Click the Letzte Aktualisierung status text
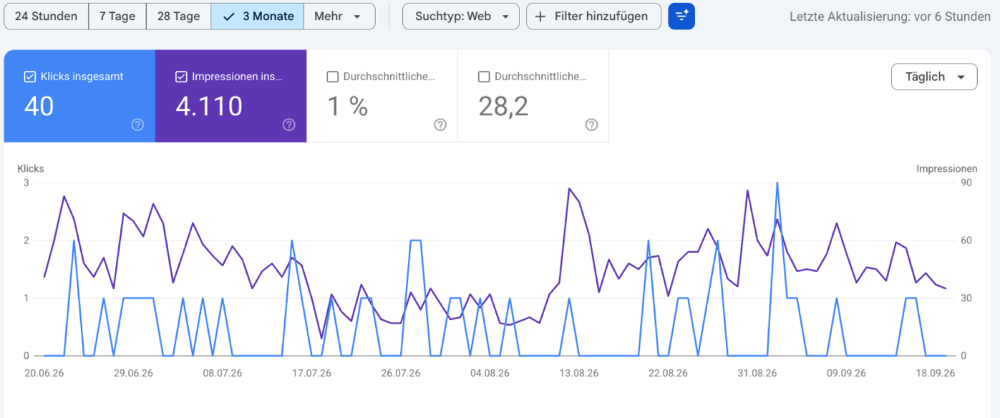 click(890, 17)
